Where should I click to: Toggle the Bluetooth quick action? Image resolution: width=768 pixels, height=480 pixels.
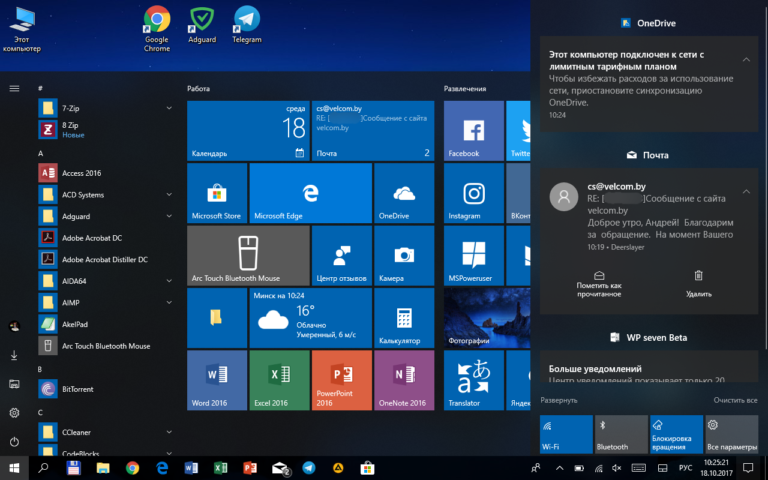[x=620, y=435]
